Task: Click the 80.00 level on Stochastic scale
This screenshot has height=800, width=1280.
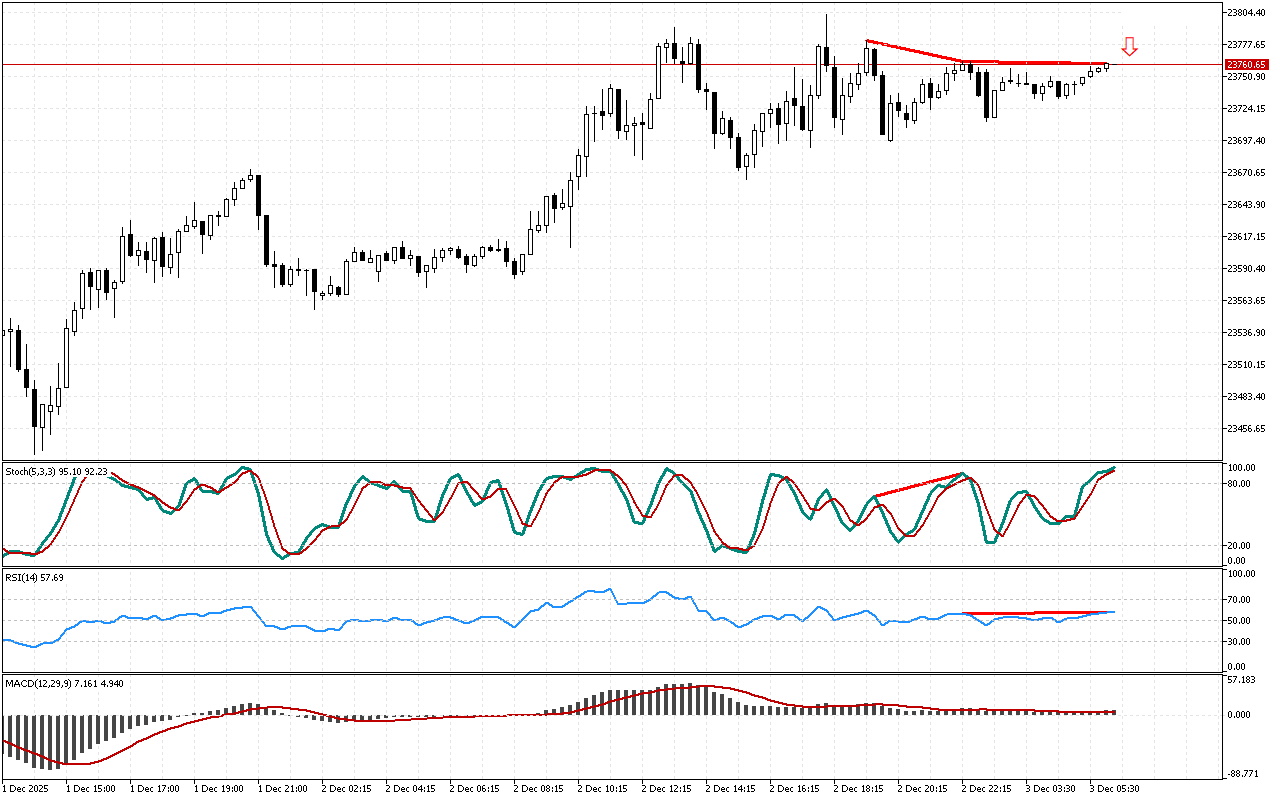Action: 1241,483
